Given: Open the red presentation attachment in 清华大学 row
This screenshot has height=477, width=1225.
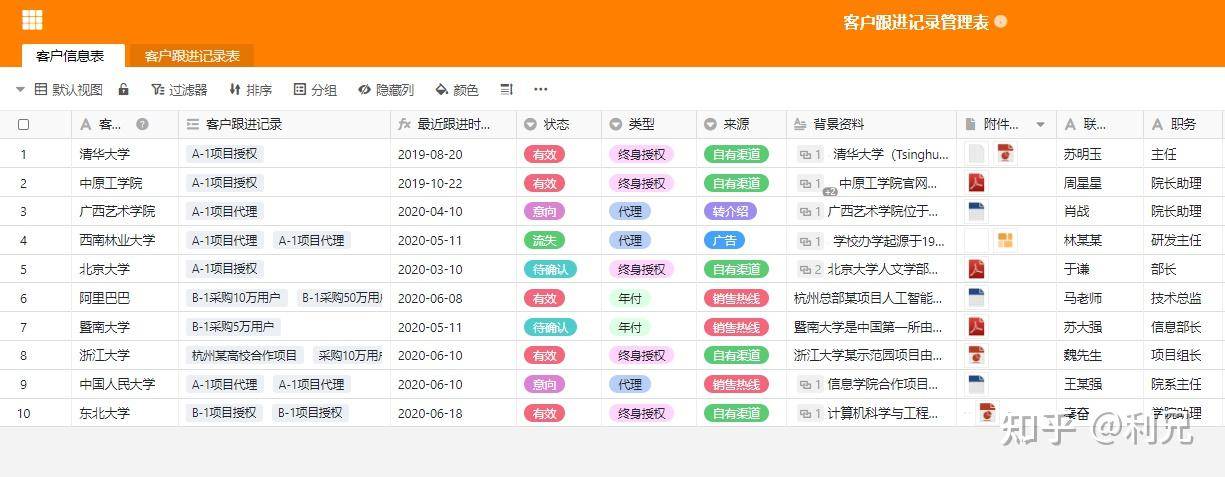Looking at the screenshot, I should [x=1005, y=153].
